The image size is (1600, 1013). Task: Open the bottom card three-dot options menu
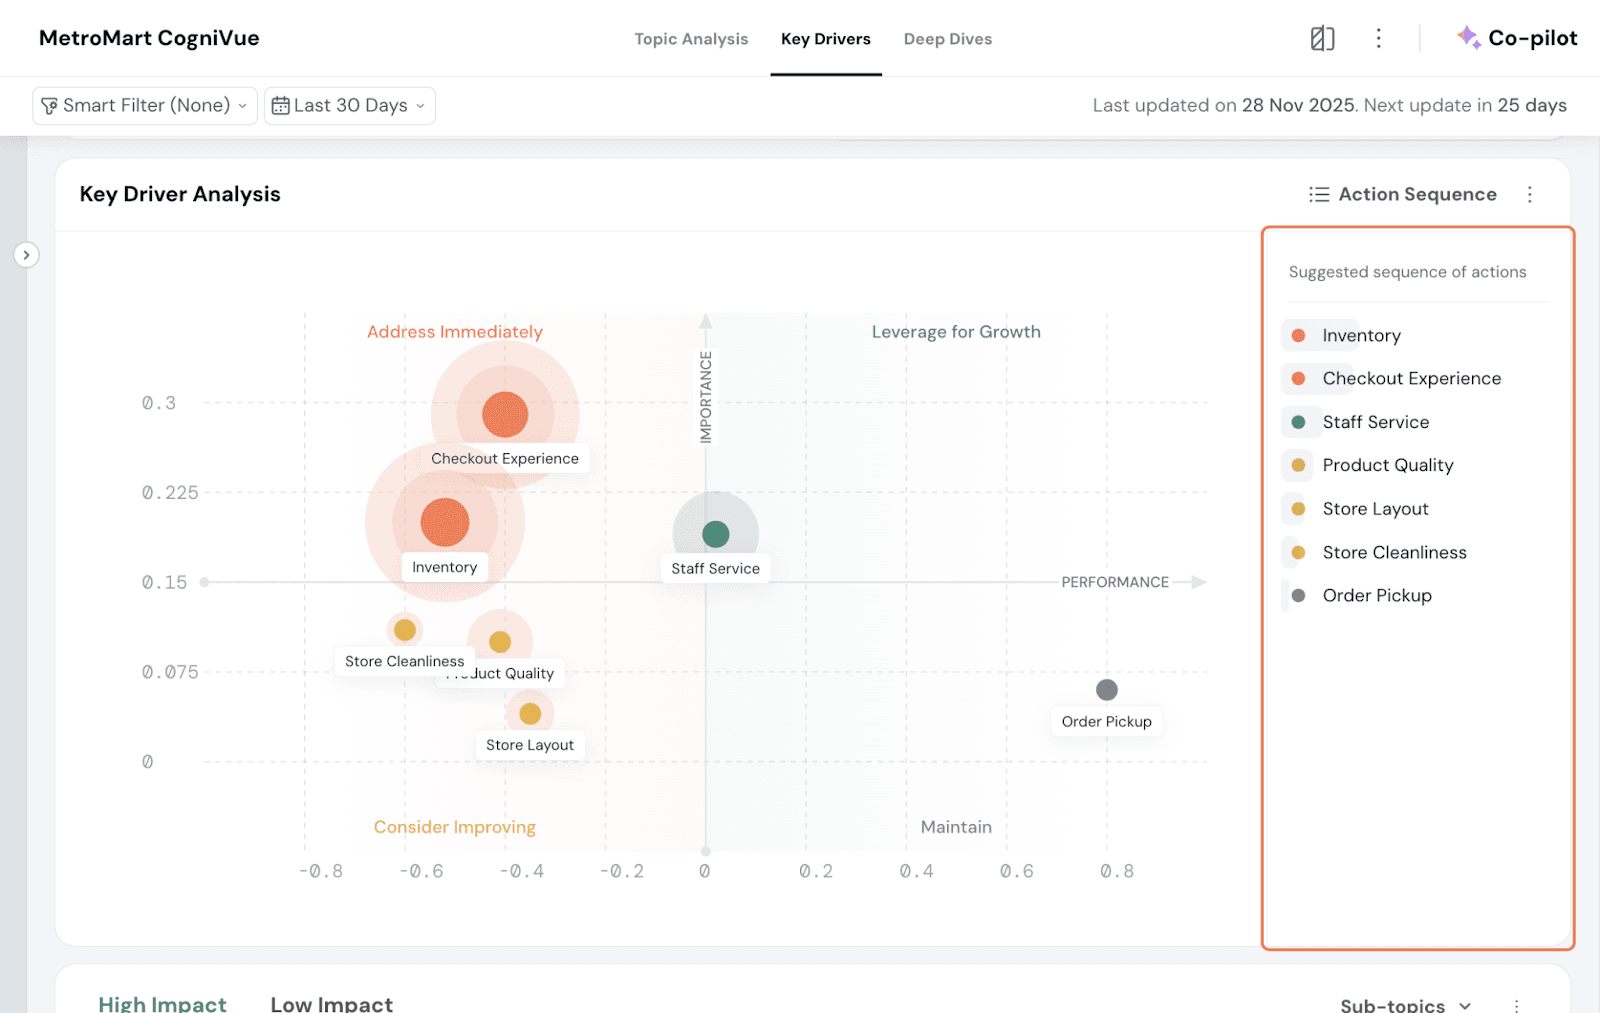pyautogui.click(x=1516, y=1005)
